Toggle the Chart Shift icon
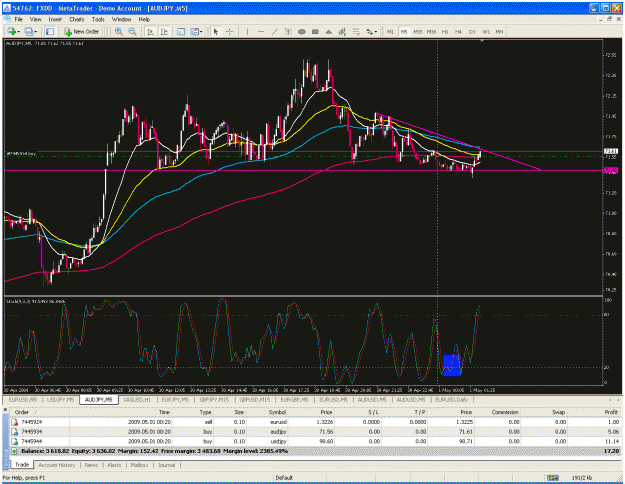Screen dimensions: 625x484 point(164,31)
